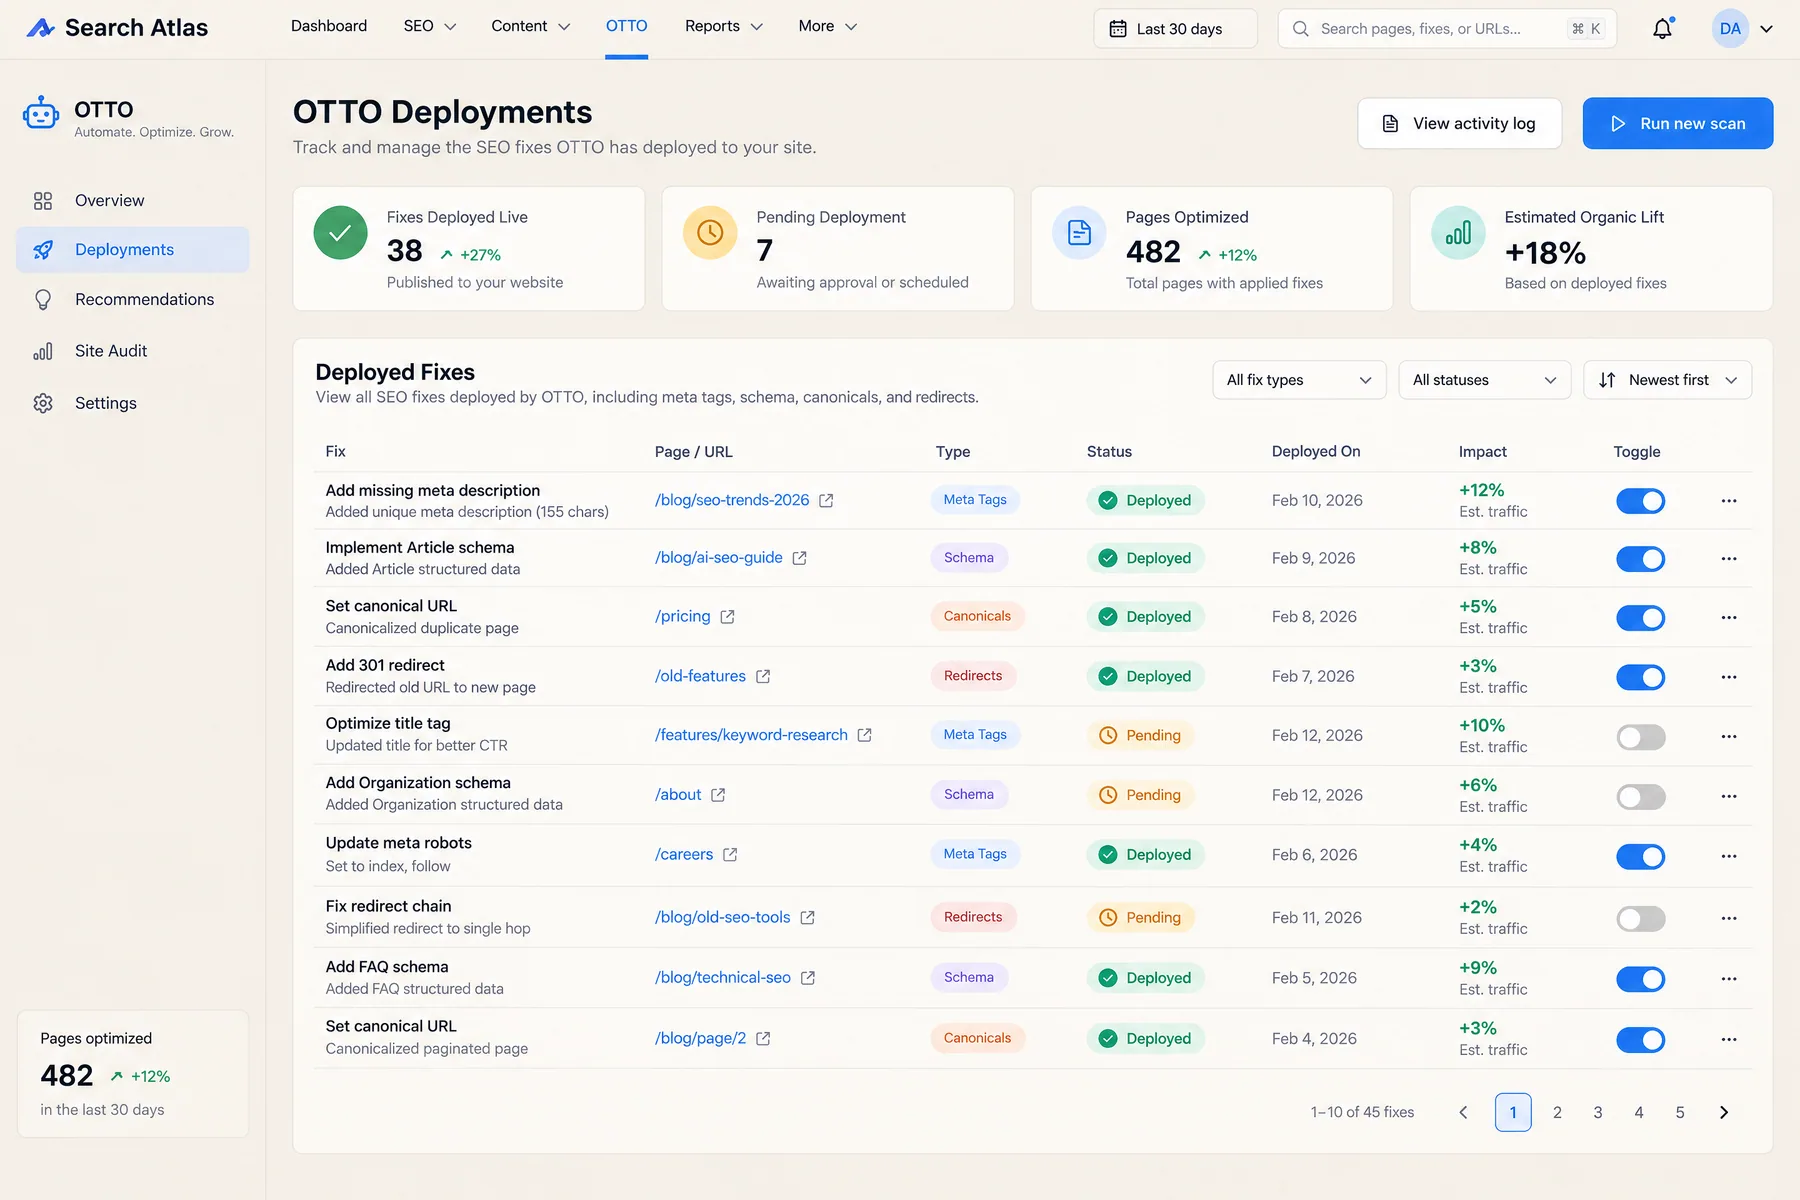This screenshot has width=1800, height=1200.
Task: Open external link icon for /blog/seo-trends-2026
Action: click(826, 501)
